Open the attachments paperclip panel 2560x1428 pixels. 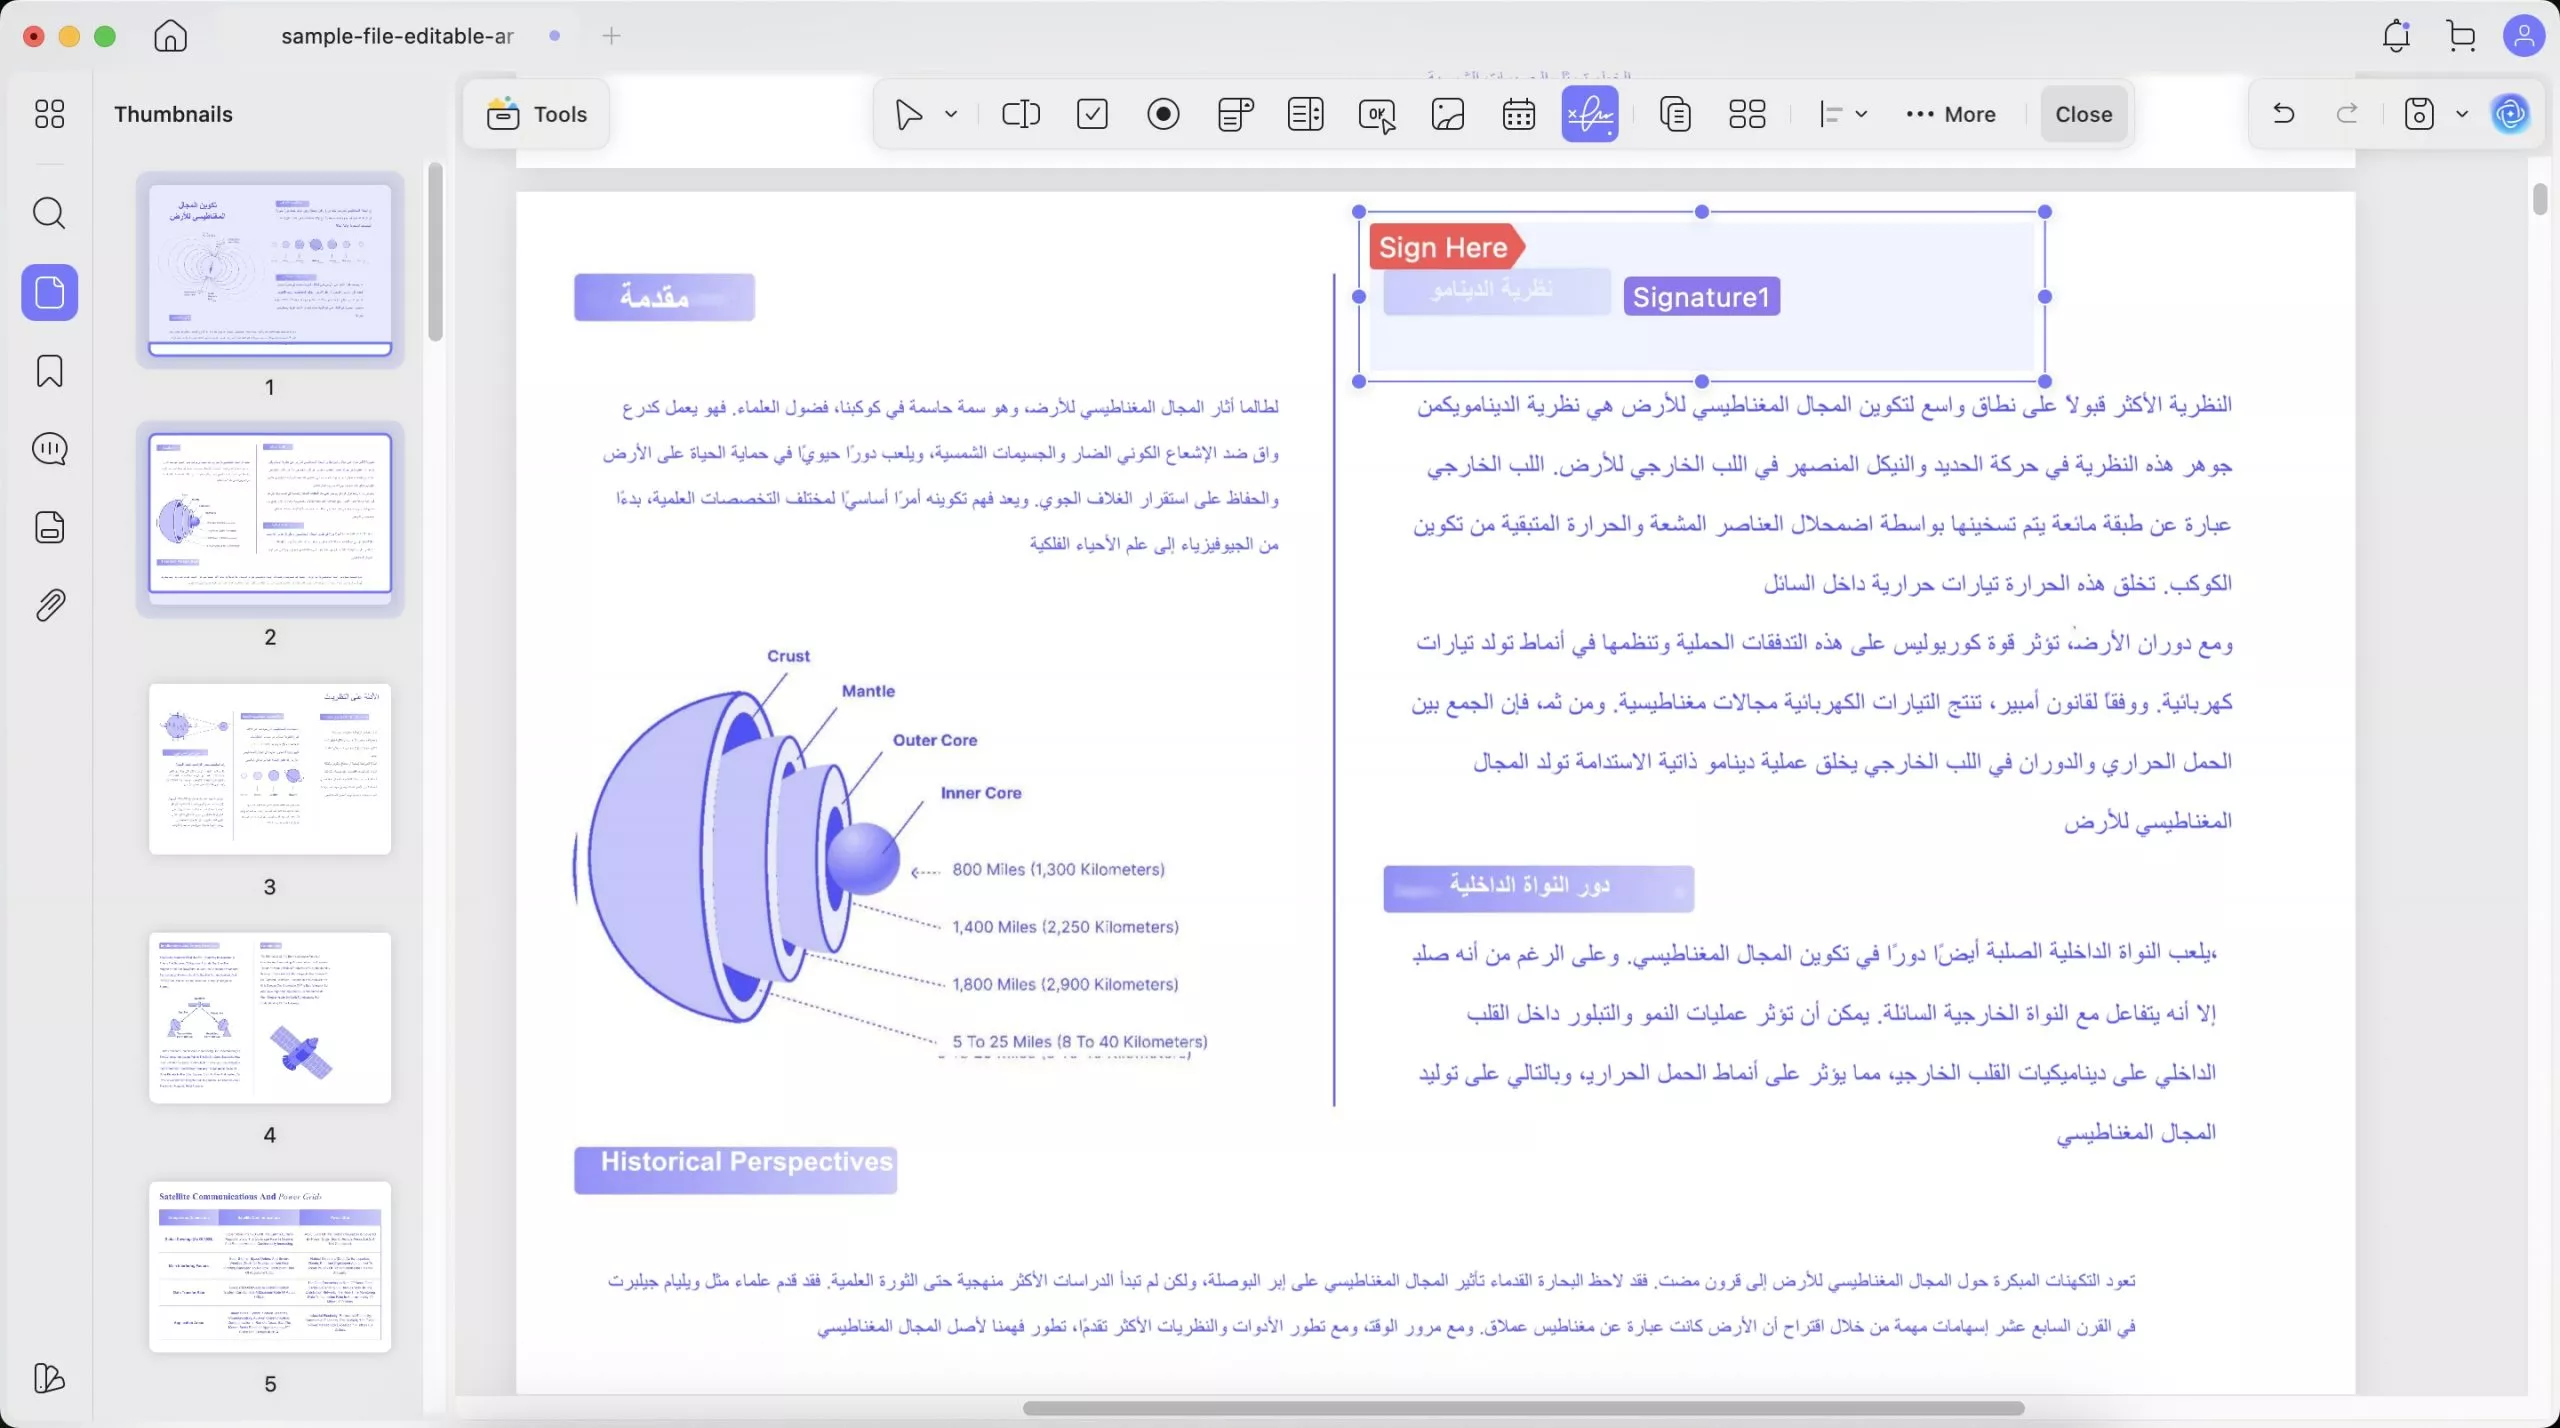(49, 605)
